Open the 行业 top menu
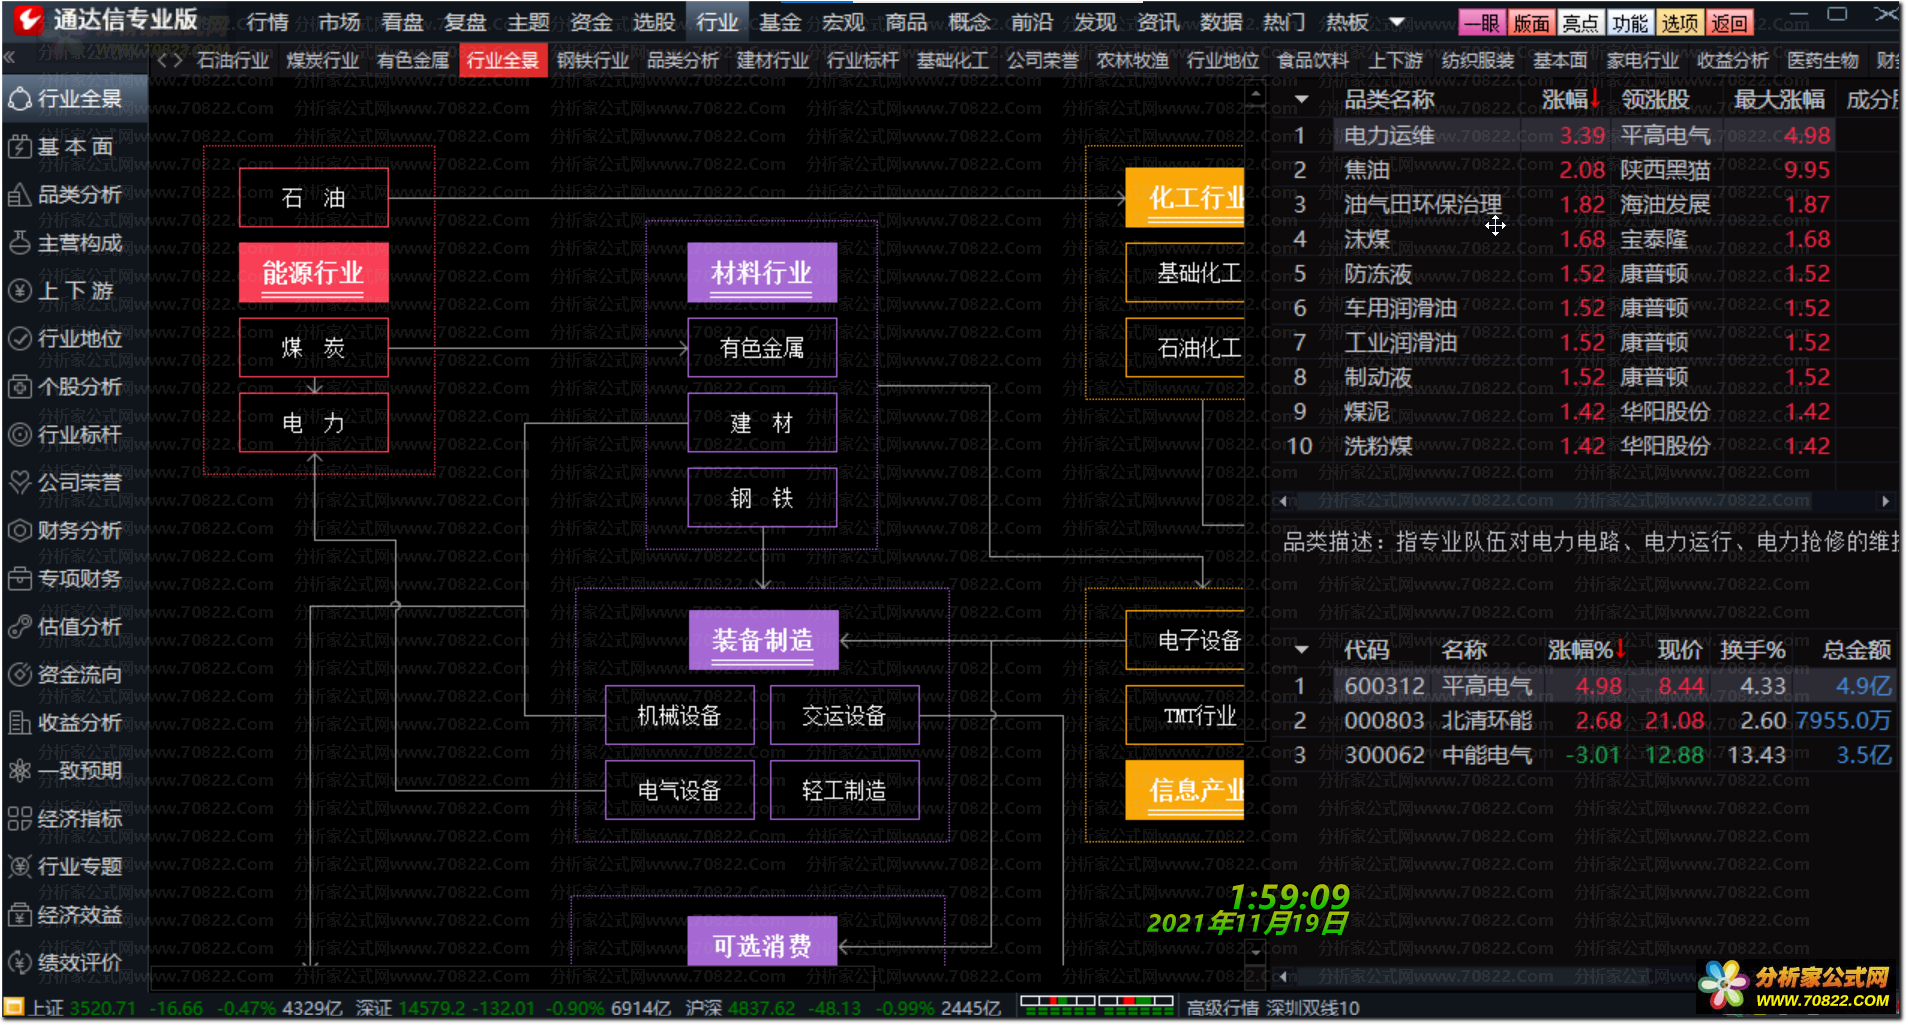The width and height of the screenshot is (1908, 1025). (717, 22)
